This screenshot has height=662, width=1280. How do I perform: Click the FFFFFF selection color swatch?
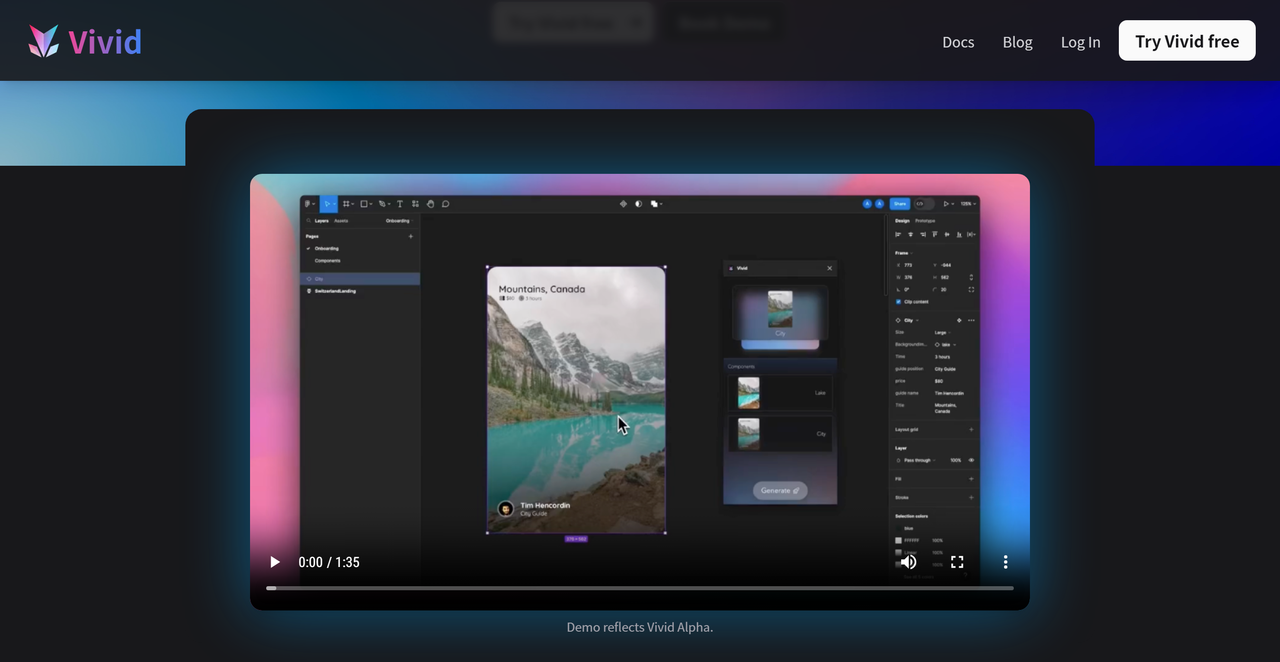pos(898,540)
